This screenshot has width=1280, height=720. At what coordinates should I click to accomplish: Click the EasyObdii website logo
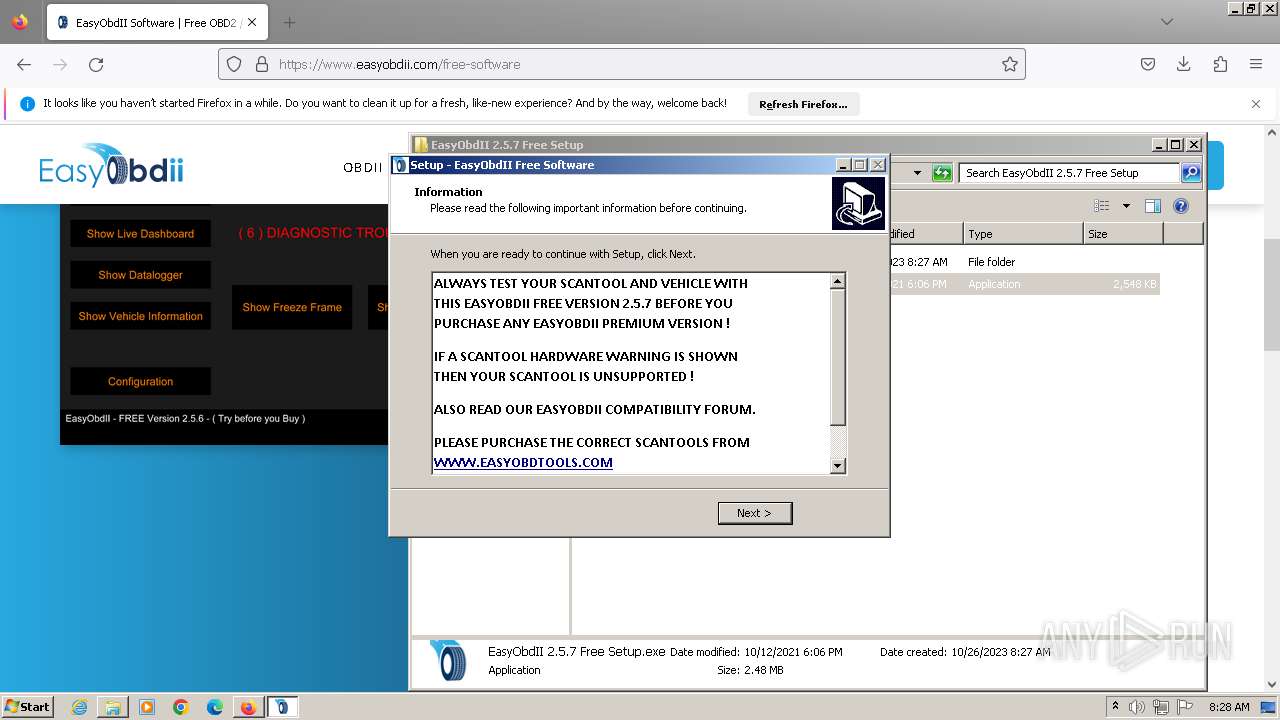111,166
